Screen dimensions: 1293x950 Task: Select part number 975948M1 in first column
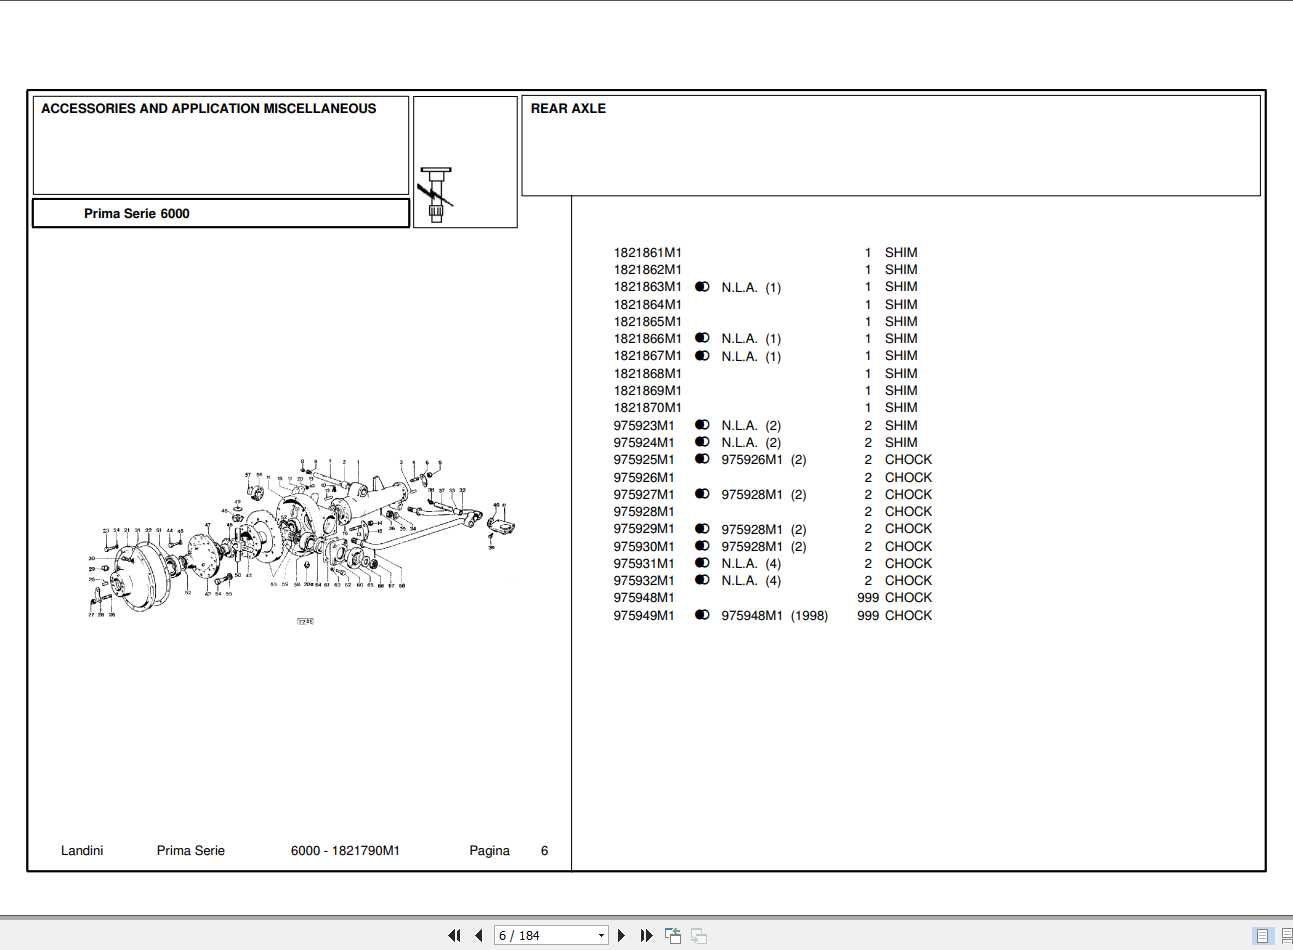[644, 598]
